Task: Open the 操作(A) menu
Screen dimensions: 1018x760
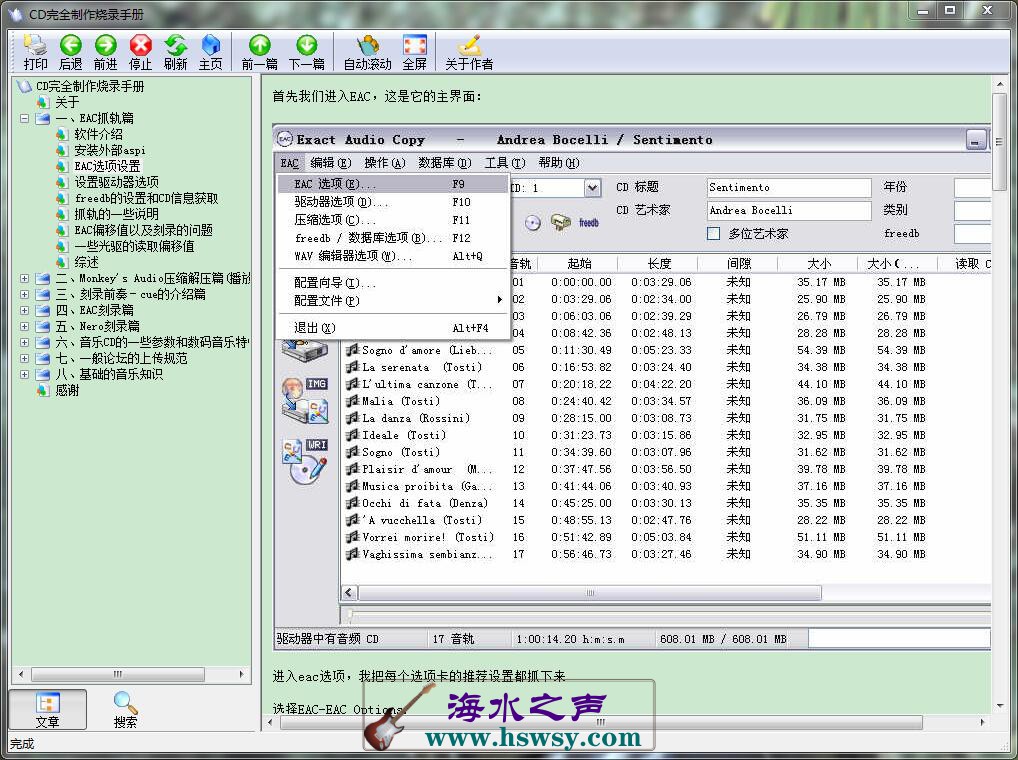Action: click(384, 163)
